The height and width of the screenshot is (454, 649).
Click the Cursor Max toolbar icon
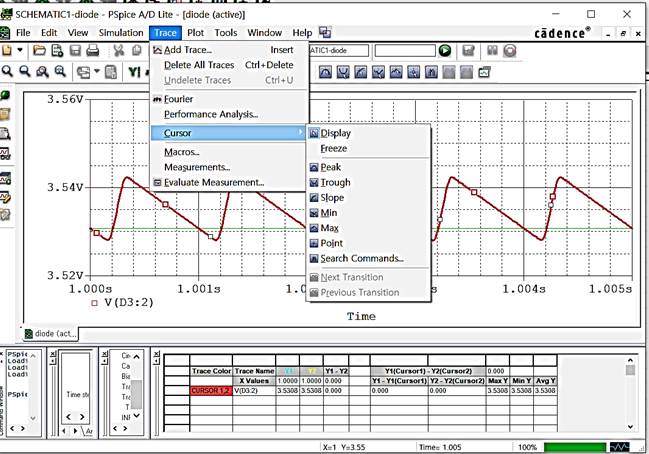click(x=396, y=72)
